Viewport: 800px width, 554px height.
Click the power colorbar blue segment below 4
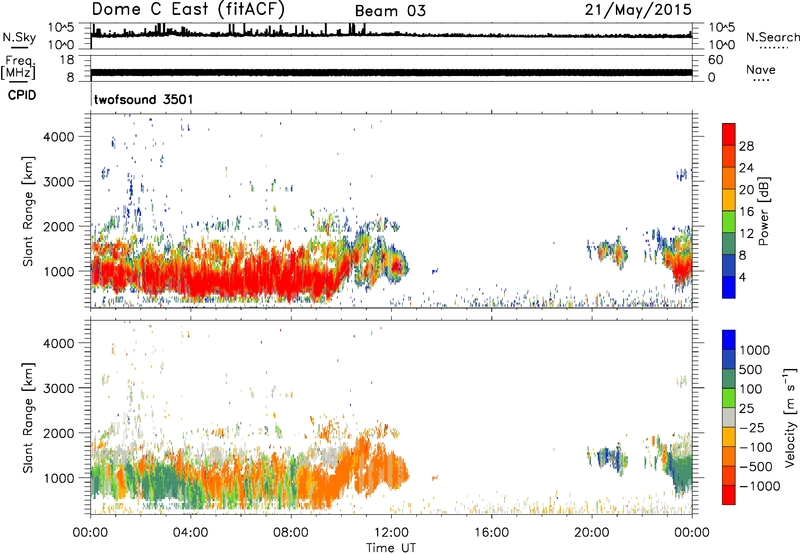click(729, 288)
